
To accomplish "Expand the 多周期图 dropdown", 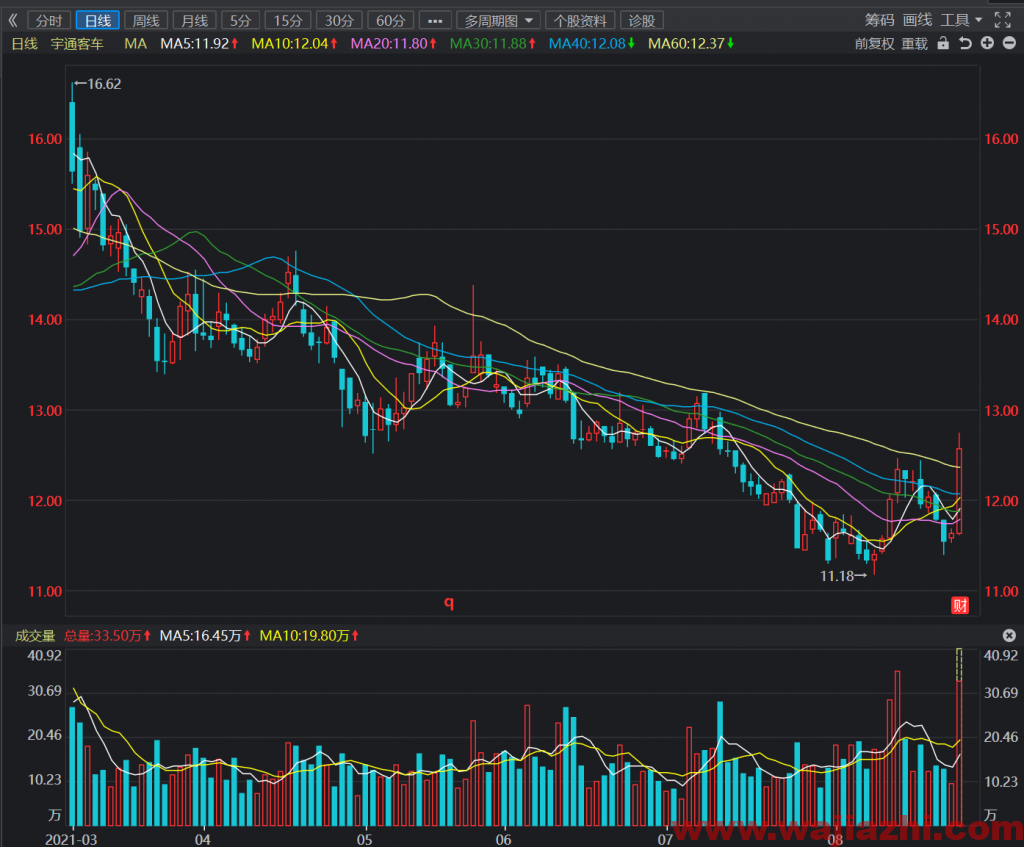I will pyautogui.click(x=498, y=21).
